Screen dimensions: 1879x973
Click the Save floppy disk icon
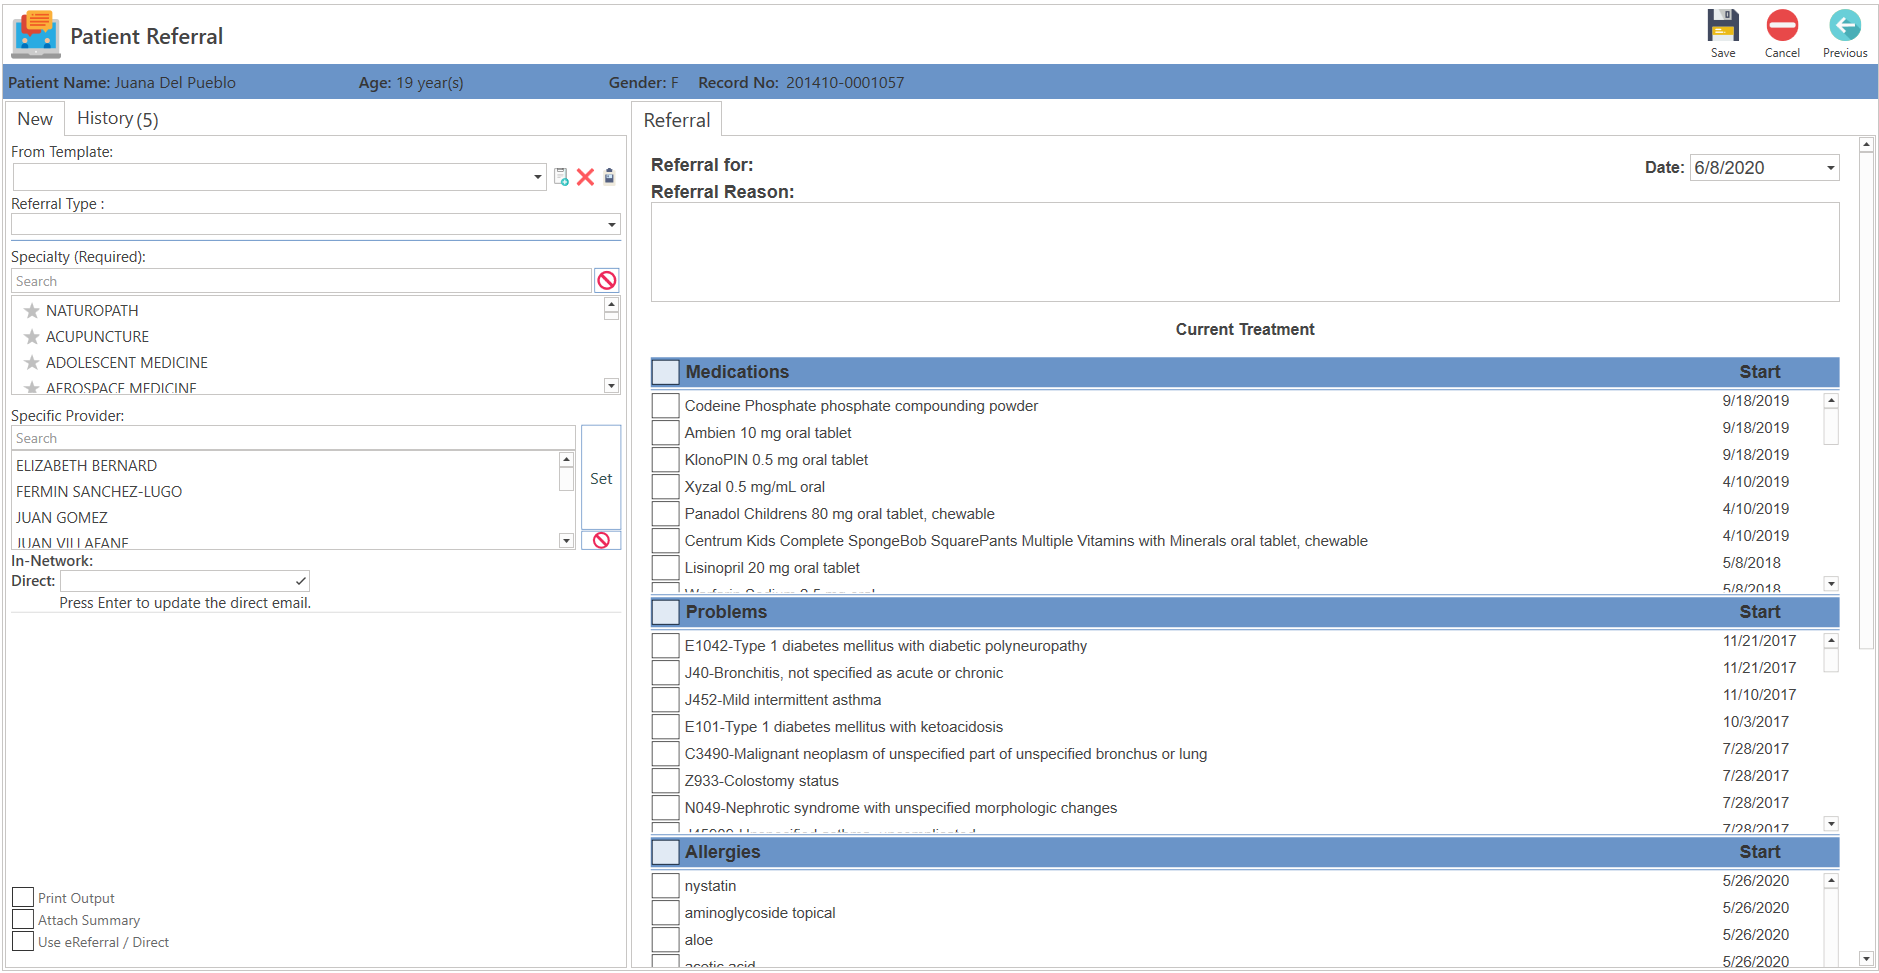tap(1722, 25)
